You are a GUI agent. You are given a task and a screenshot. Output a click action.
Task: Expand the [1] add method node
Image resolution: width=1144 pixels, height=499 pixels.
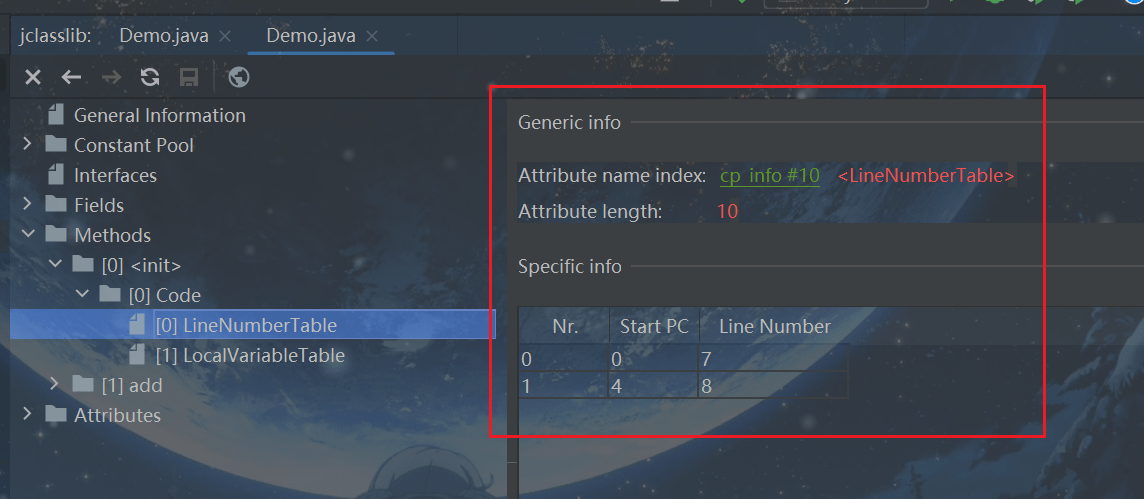pos(54,385)
